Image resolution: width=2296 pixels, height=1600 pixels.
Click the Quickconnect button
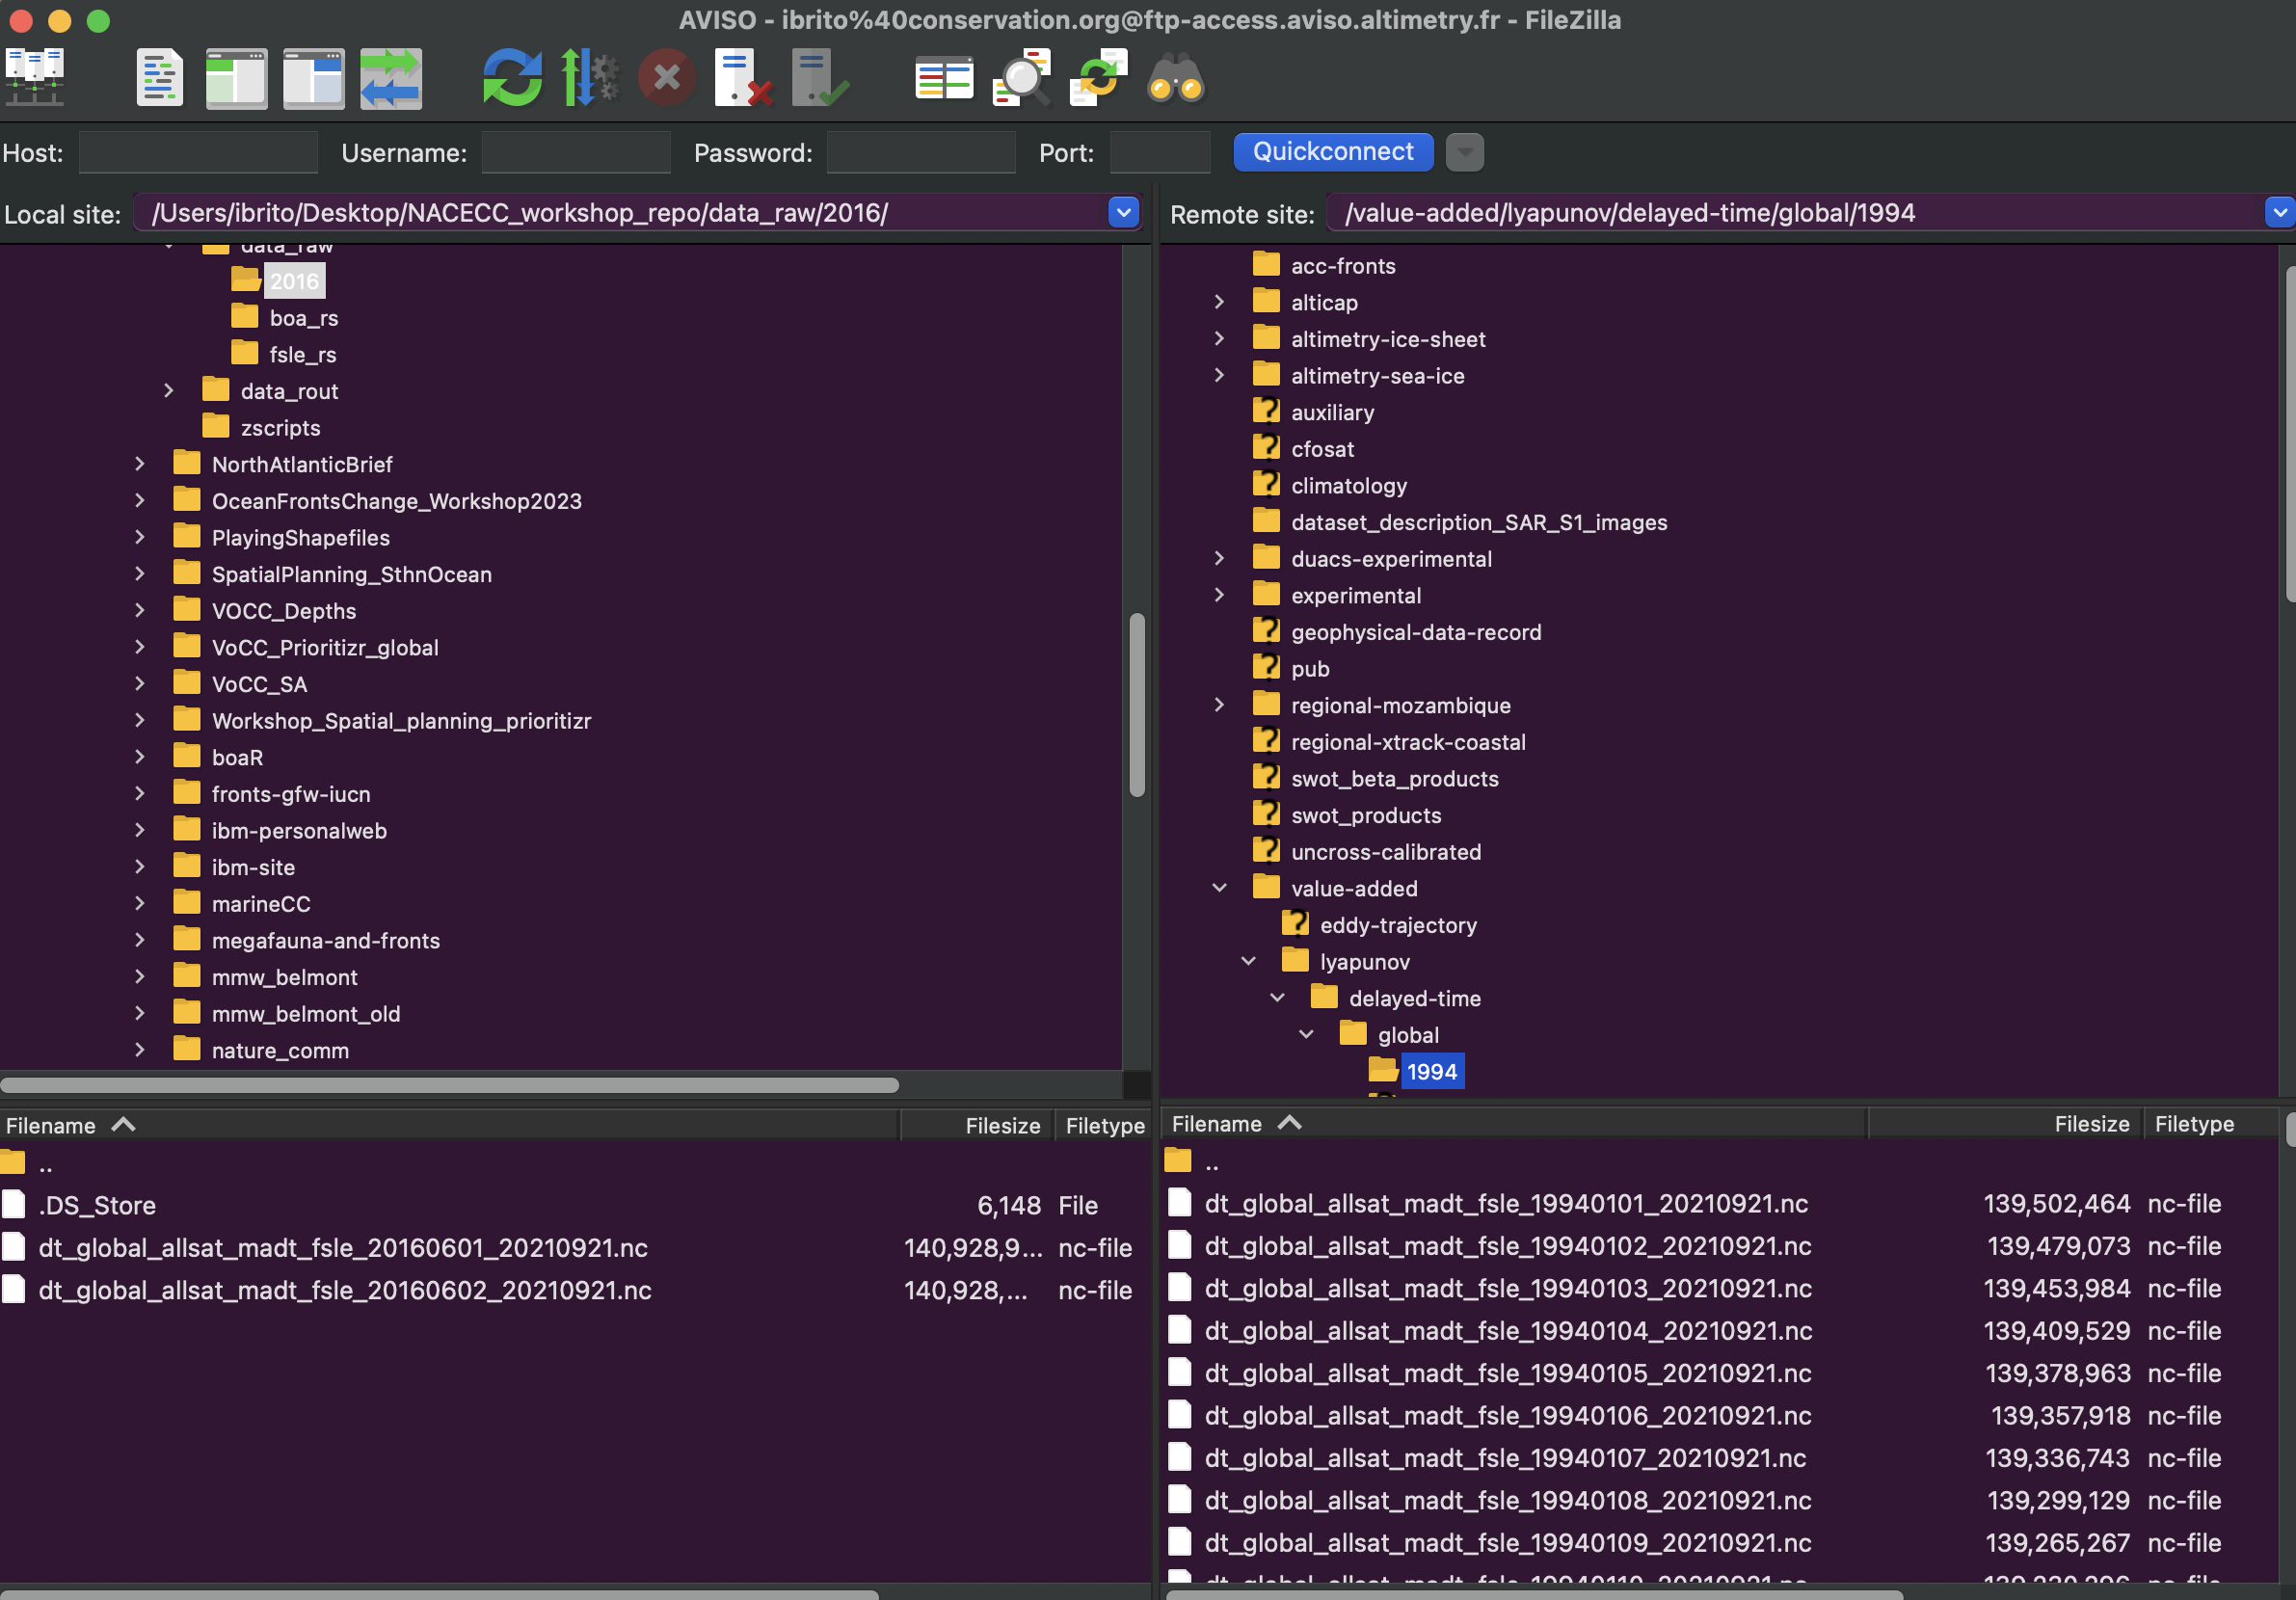[1332, 152]
